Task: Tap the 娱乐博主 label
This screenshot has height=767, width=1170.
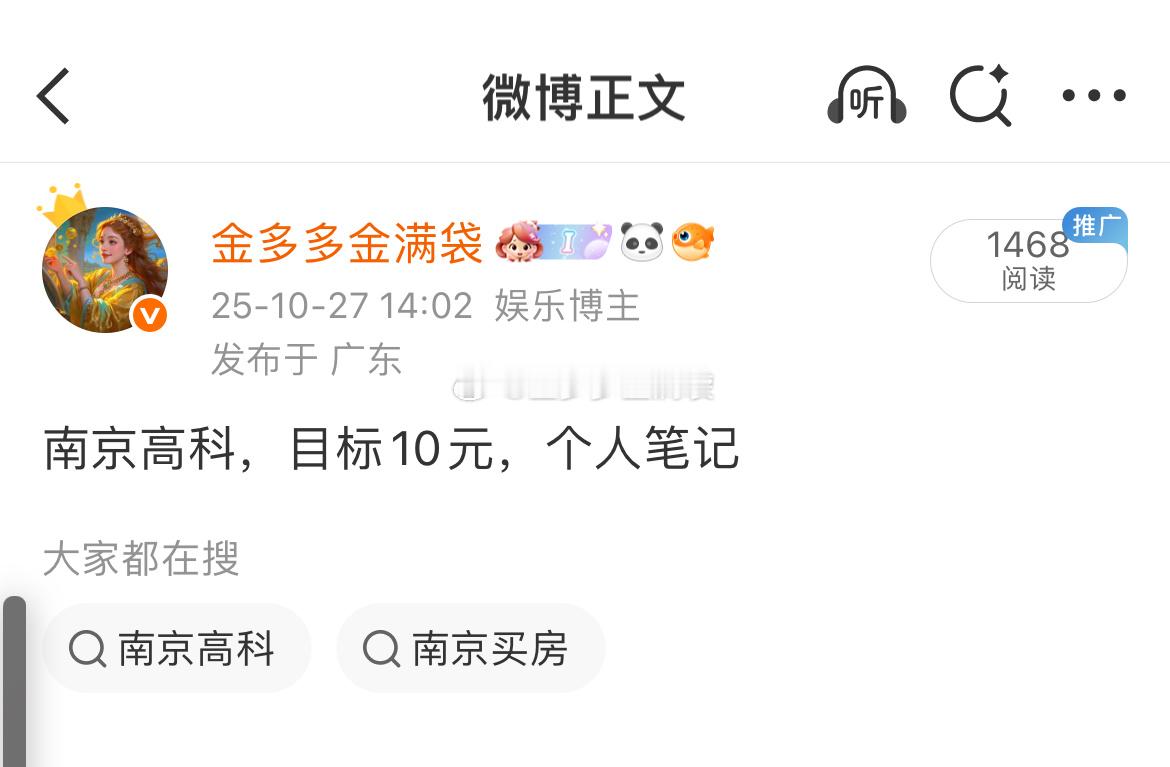Action: [567, 306]
